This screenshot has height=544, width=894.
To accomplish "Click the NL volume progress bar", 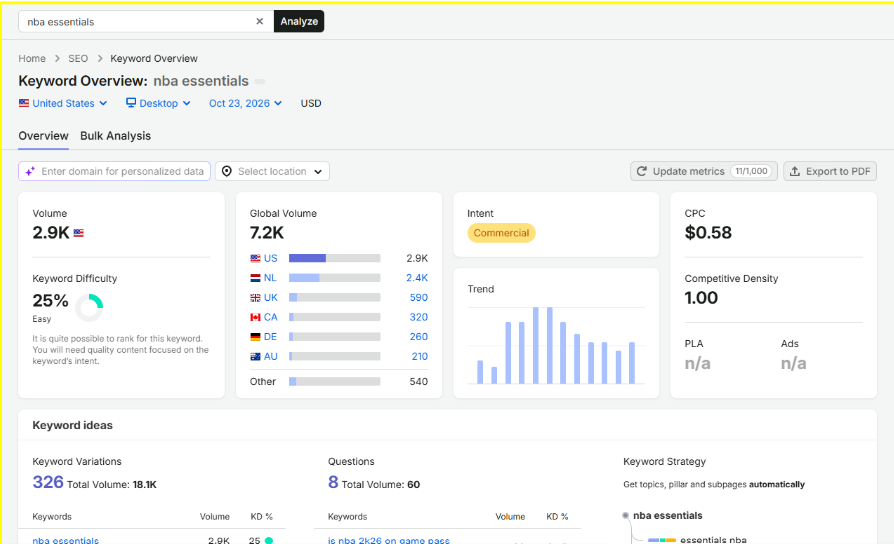I will (x=335, y=278).
